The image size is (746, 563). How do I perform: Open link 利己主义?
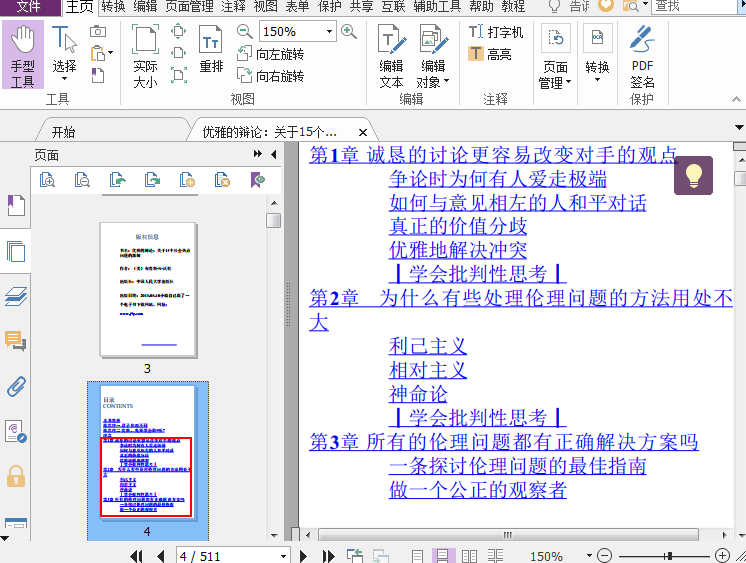[x=428, y=346]
